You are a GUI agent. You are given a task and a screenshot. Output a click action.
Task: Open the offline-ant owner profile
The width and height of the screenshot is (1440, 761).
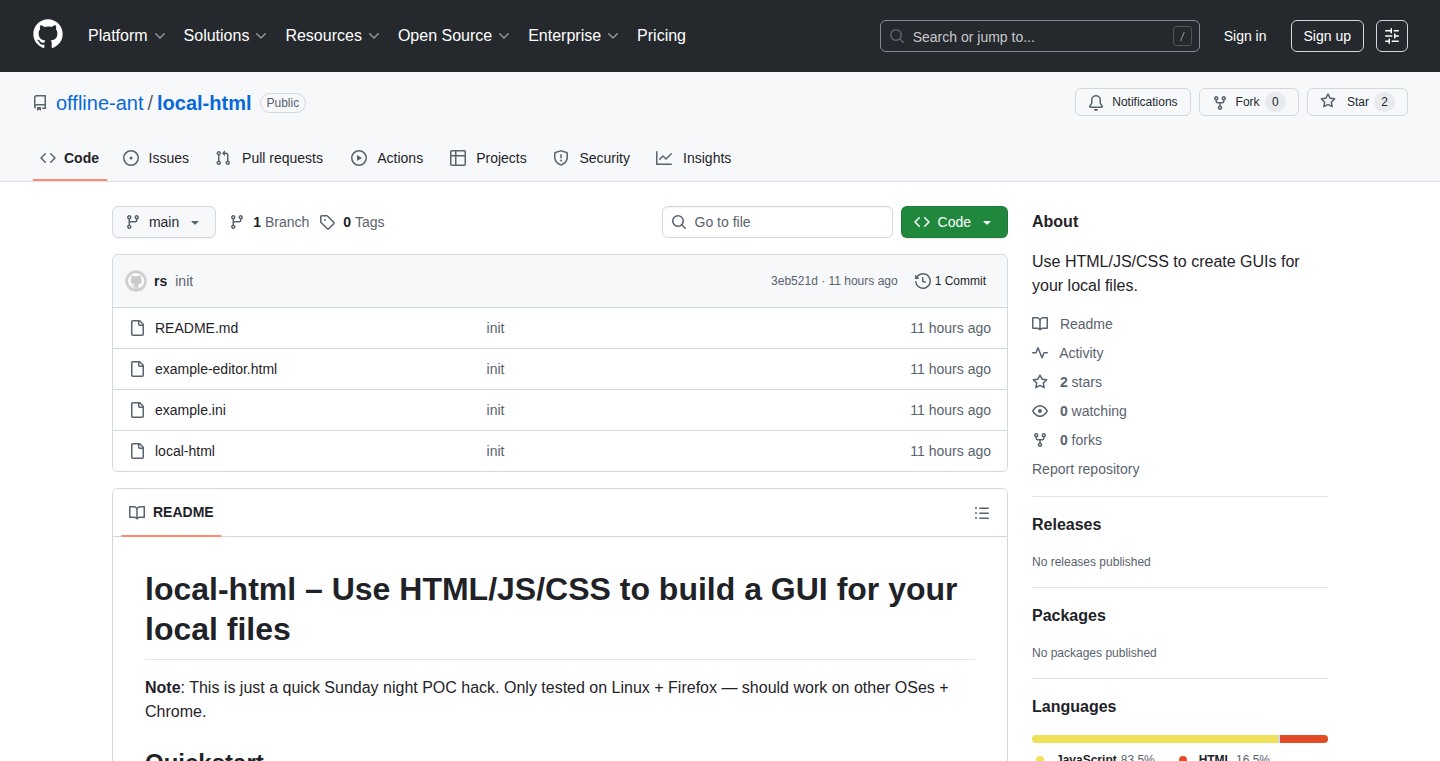coord(100,102)
